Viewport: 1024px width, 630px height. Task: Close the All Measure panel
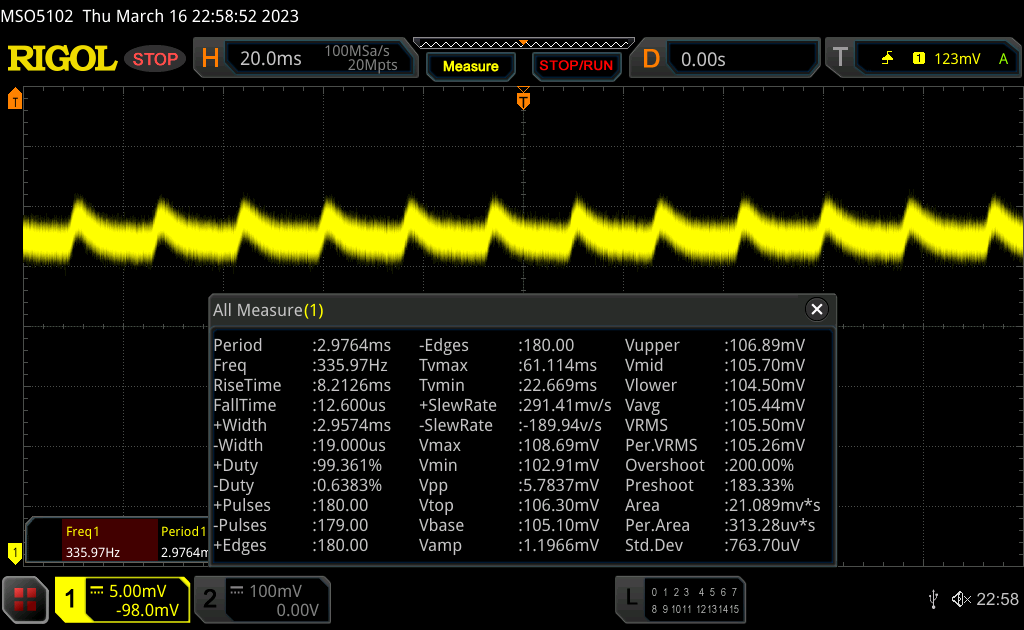point(817,310)
